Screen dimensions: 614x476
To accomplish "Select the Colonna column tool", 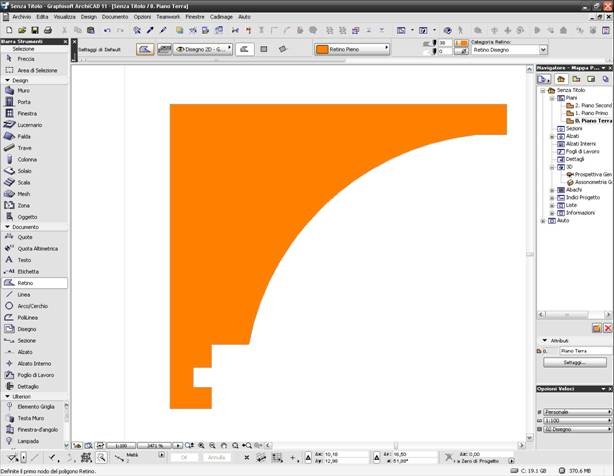I will 27,159.
